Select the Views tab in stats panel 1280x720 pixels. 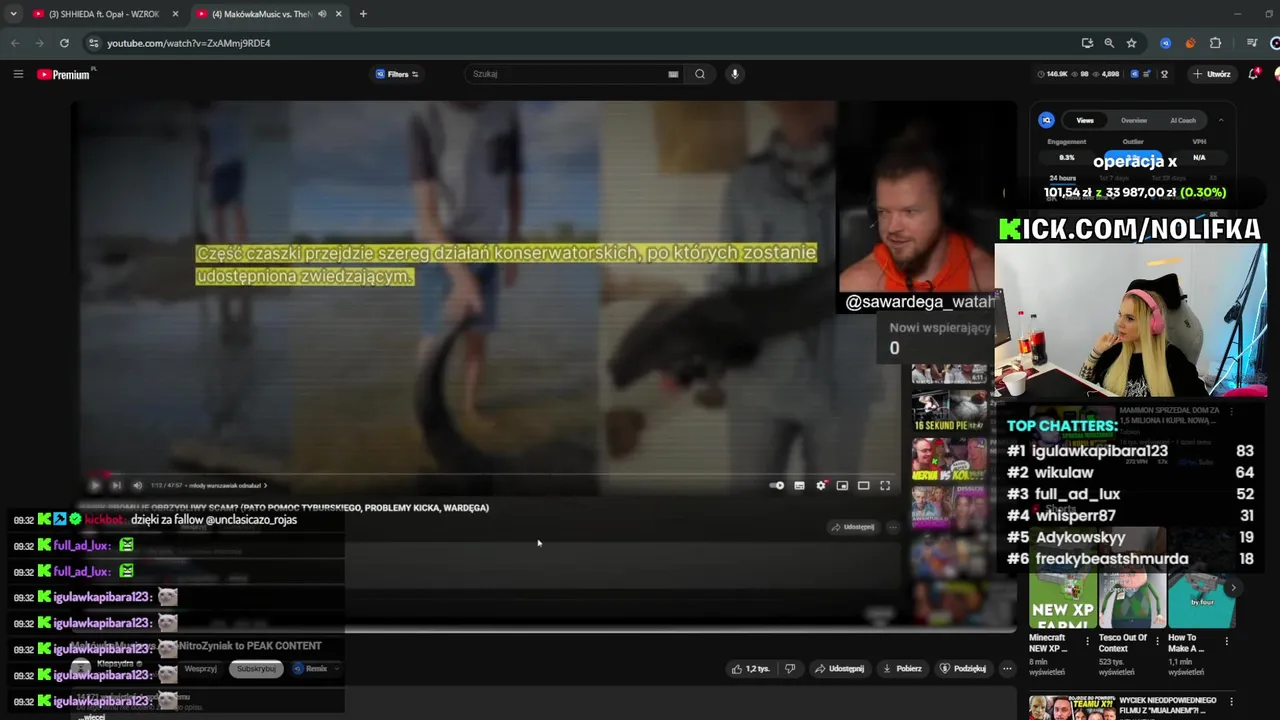(1085, 120)
